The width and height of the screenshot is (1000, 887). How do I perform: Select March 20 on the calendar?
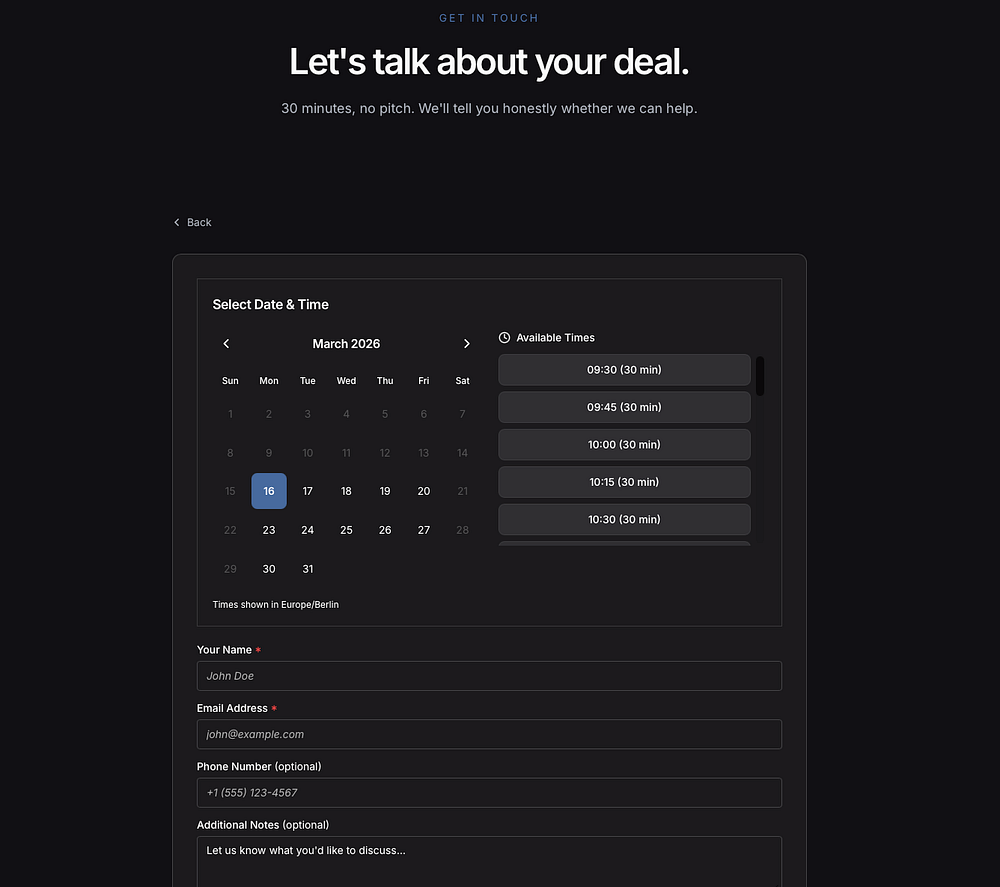(x=423, y=491)
